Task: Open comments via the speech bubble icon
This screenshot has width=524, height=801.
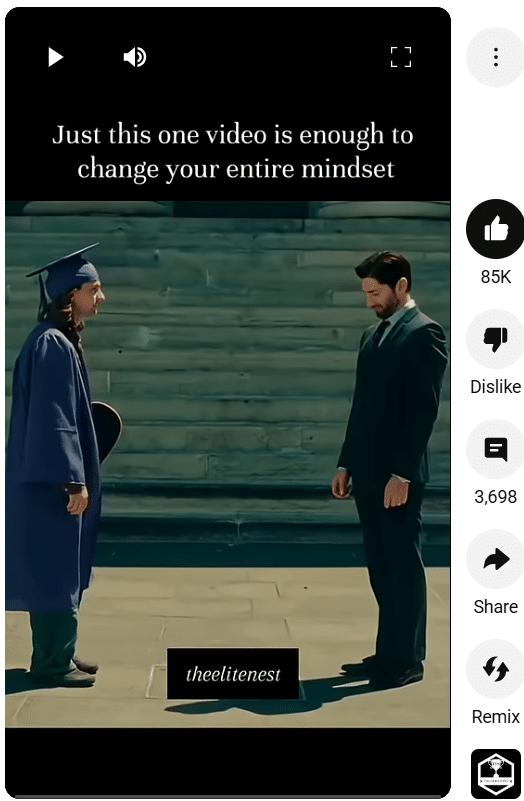Action: 496,449
